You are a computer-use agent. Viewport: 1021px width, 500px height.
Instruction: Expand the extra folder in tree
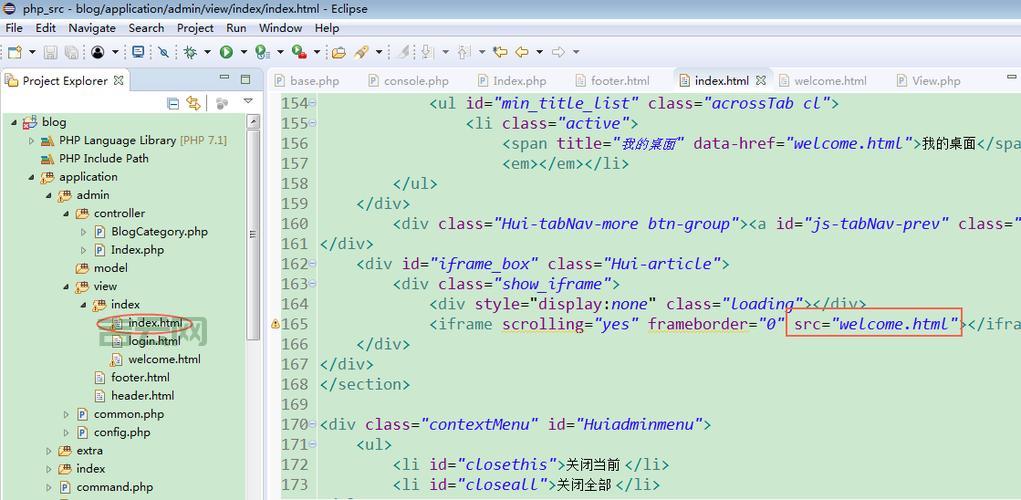[x=48, y=451]
